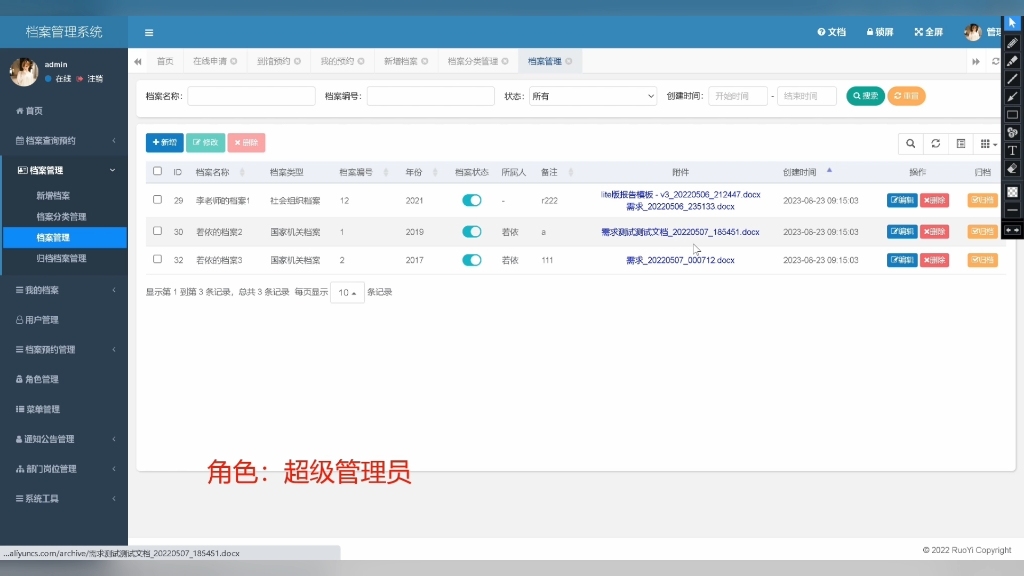Open the 文档 help link in header
This screenshot has height=576, width=1024.
831,32
